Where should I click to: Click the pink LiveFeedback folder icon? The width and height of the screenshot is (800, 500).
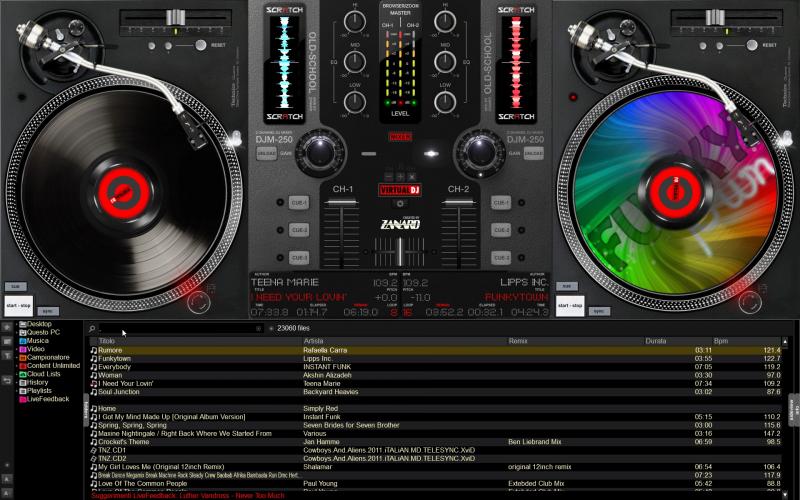pos(22,399)
